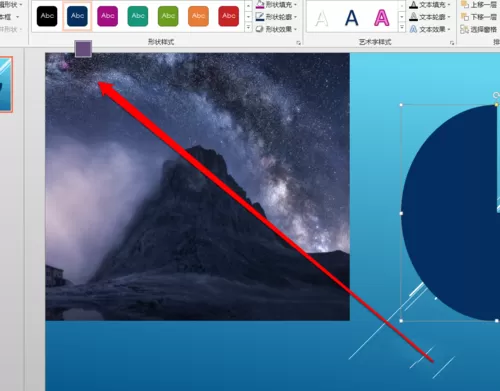
Task: Open 文本轮廓 text outline dropdown
Action: tap(435, 17)
